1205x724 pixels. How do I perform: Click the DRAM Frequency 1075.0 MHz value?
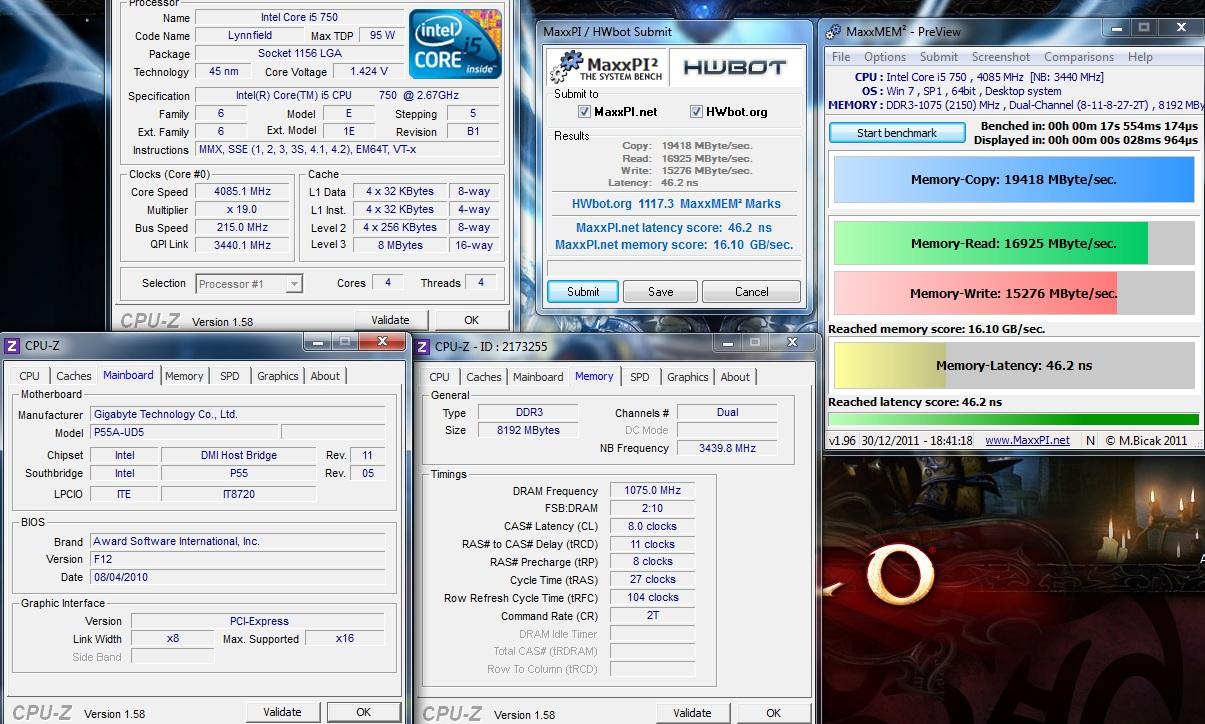pyautogui.click(x=652, y=491)
